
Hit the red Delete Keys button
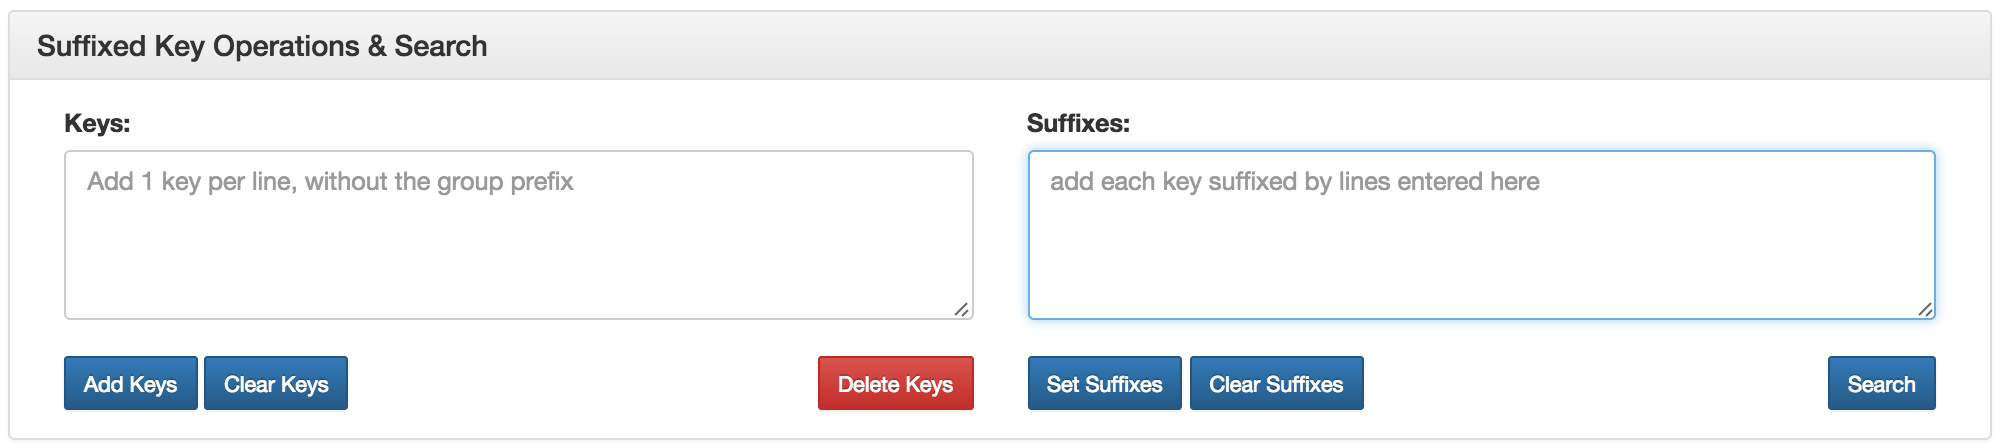[895, 384]
